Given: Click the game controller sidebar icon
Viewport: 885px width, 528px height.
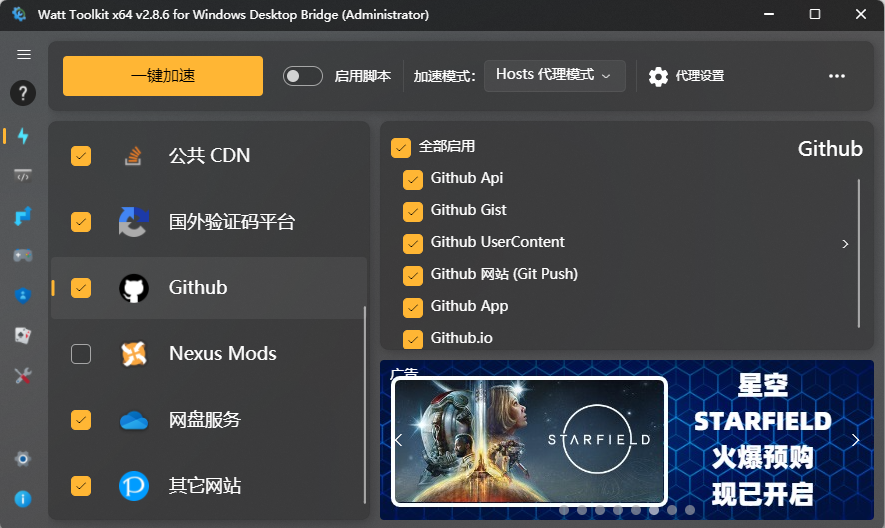Looking at the screenshot, I should (x=23, y=255).
